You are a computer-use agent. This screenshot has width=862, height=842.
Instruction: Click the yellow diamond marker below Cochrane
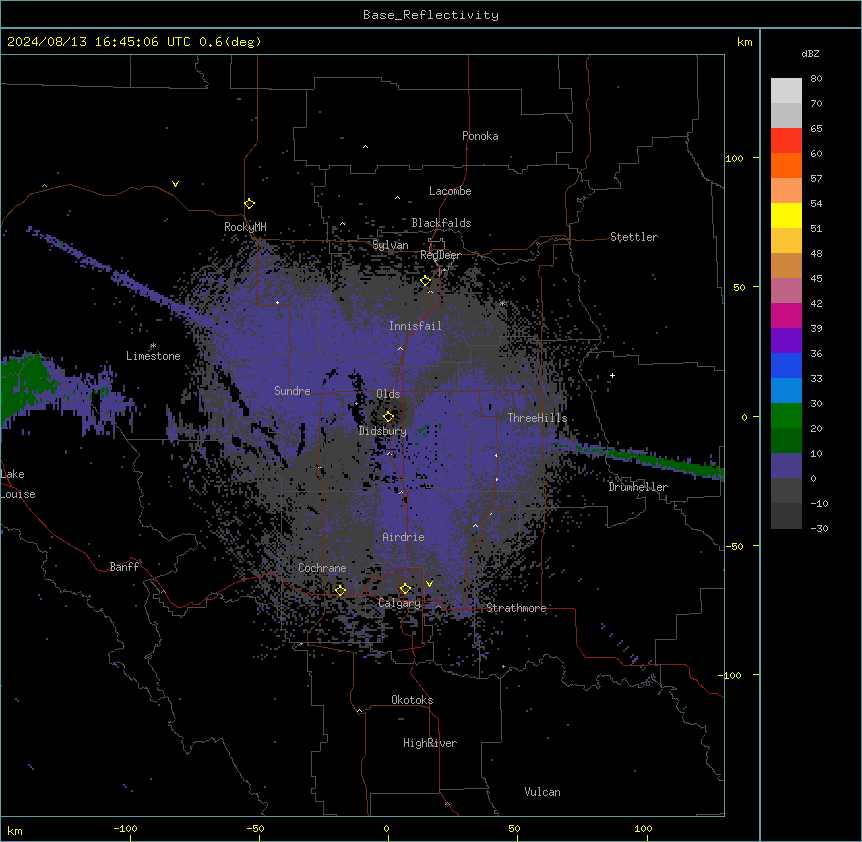[x=340, y=590]
